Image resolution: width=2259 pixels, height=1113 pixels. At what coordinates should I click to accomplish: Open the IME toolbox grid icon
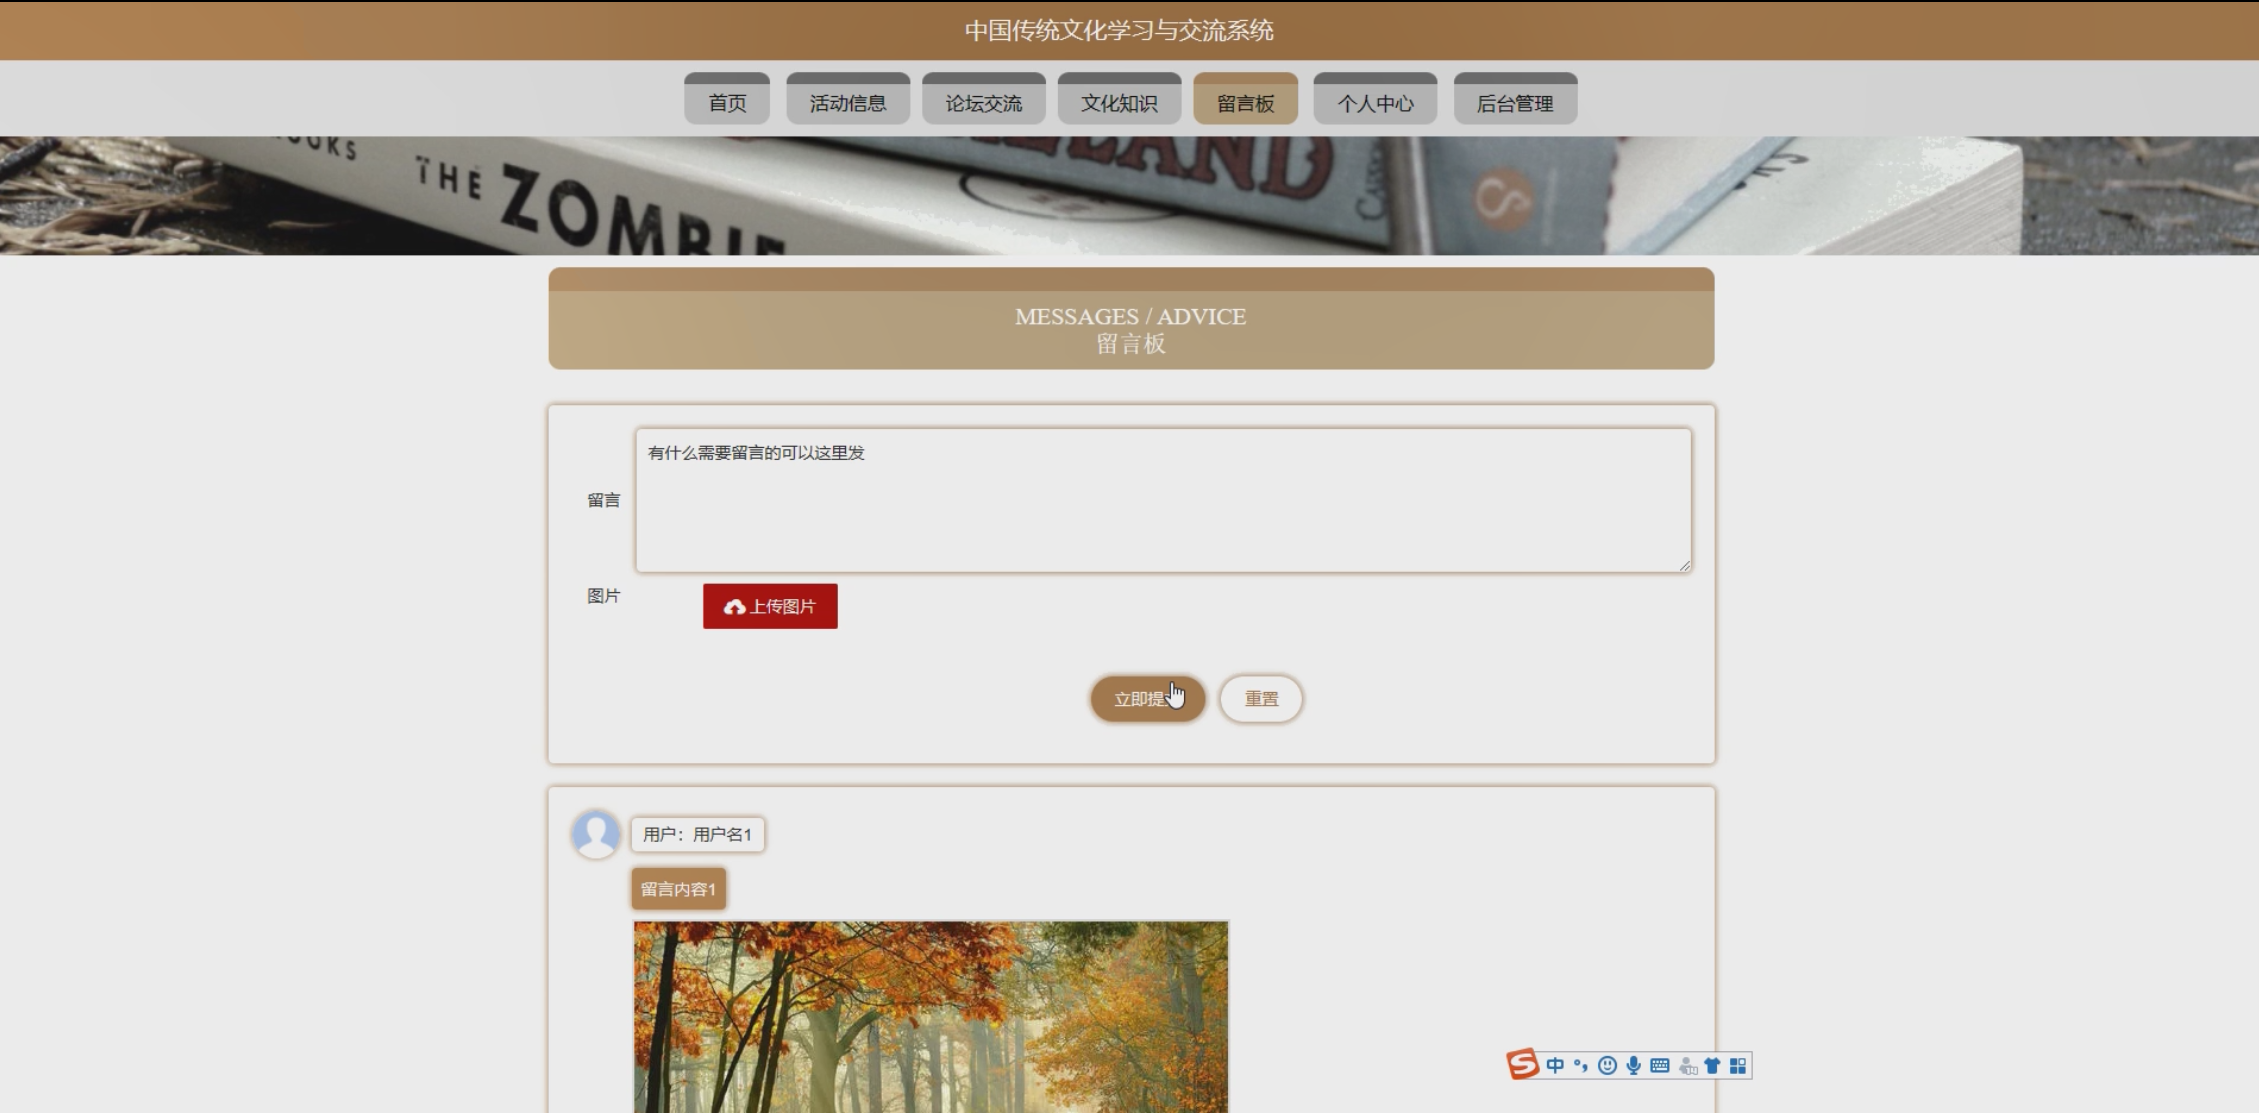1738,1066
